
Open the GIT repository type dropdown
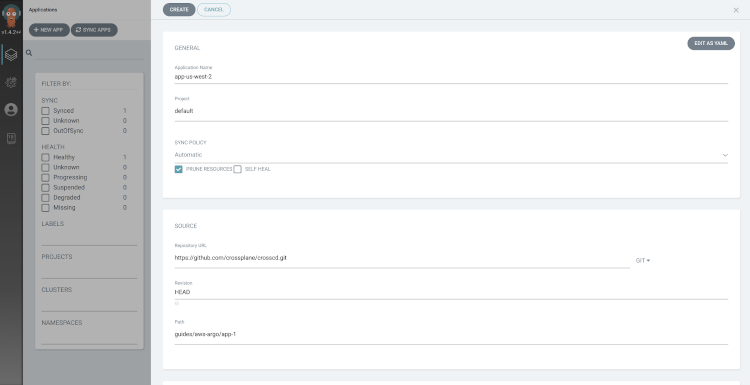[x=642, y=261]
